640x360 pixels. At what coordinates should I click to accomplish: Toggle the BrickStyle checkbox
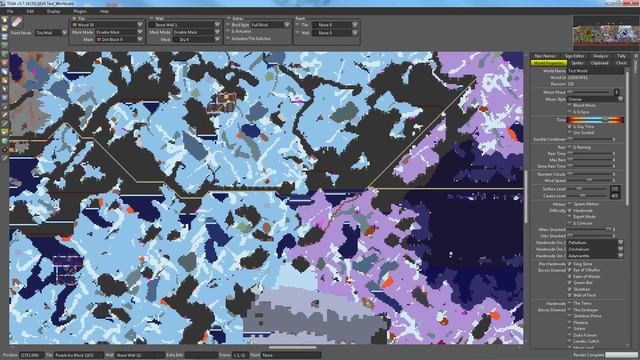pos(228,25)
